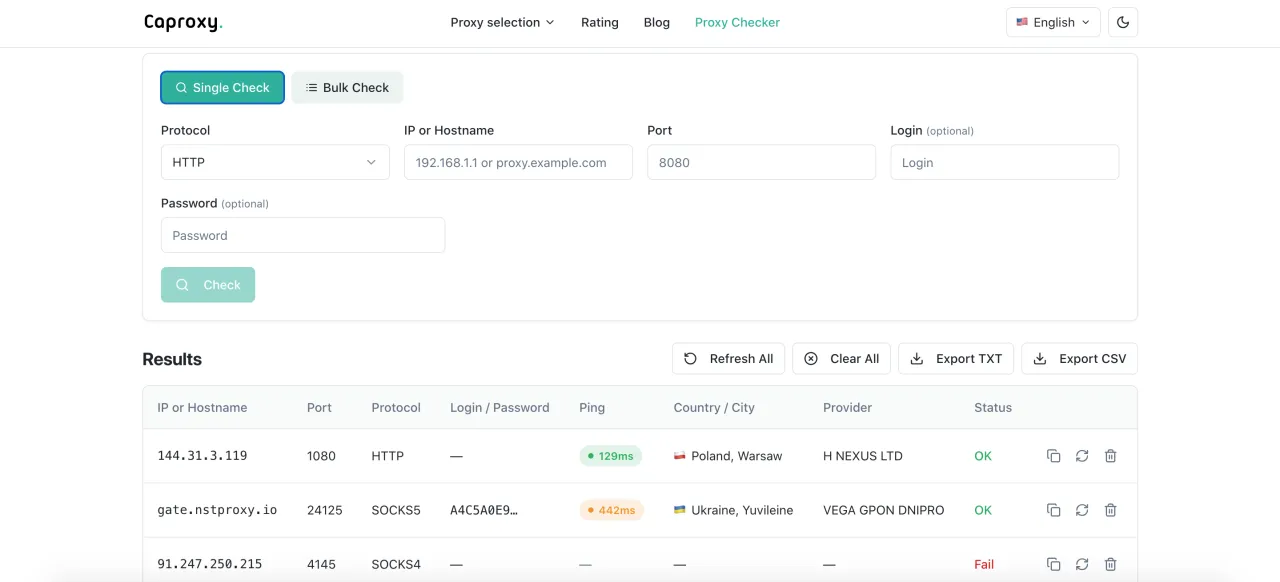
Task: Open the Rating page
Action: [600, 22]
